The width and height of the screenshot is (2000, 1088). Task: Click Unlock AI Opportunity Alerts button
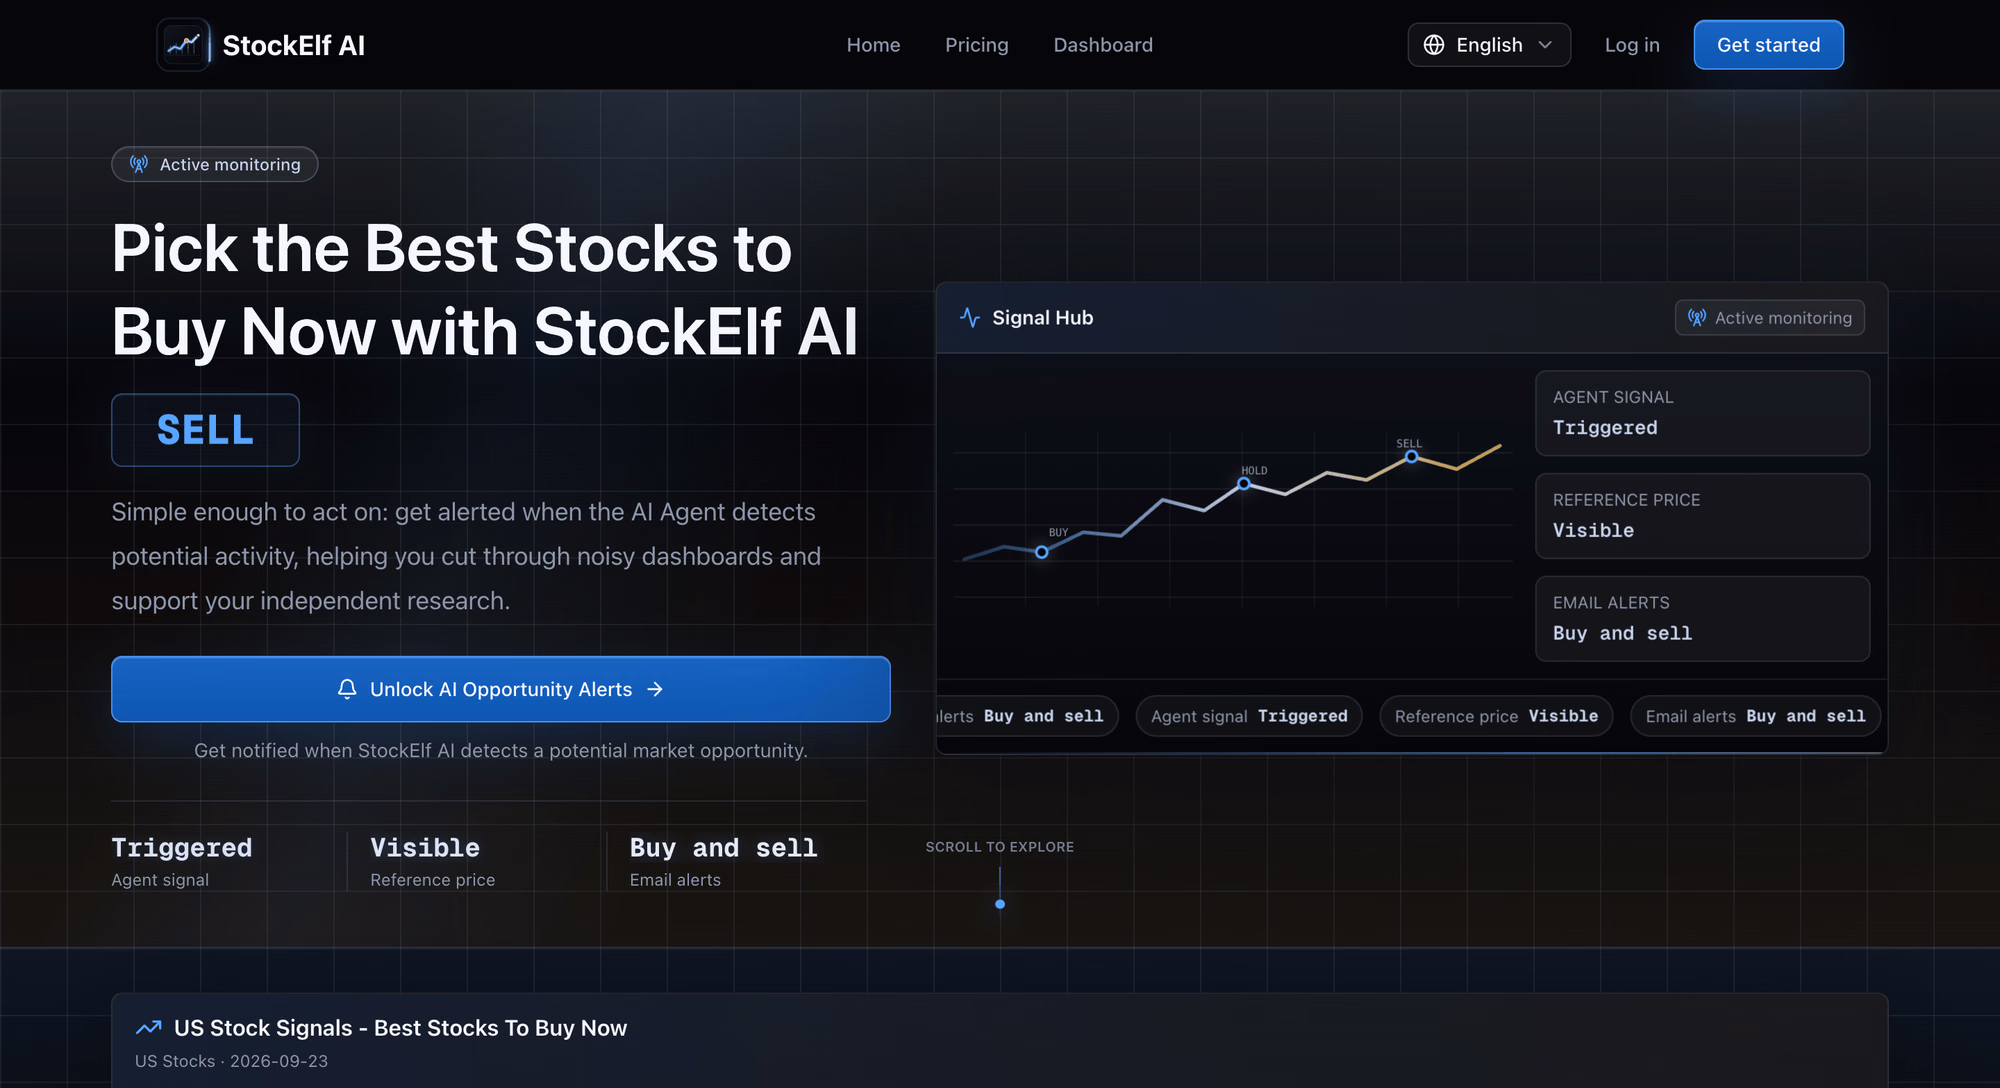tap(501, 689)
